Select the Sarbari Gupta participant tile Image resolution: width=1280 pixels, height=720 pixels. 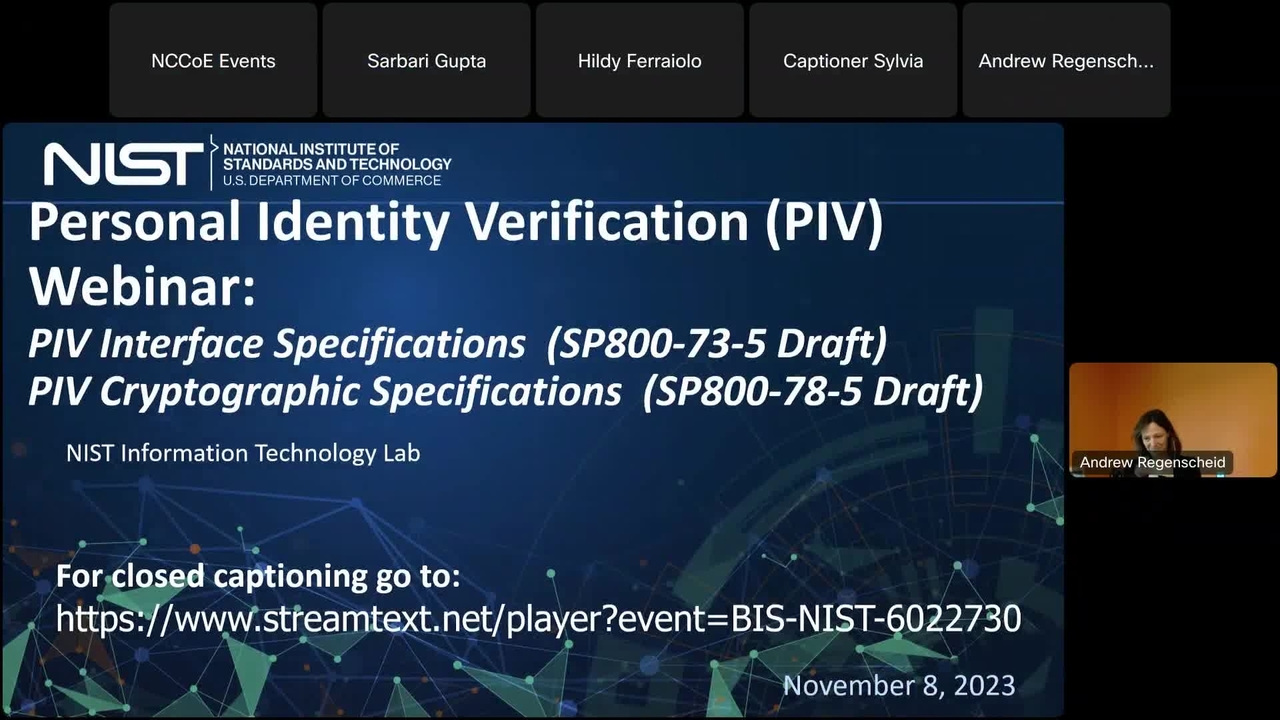coord(426,60)
